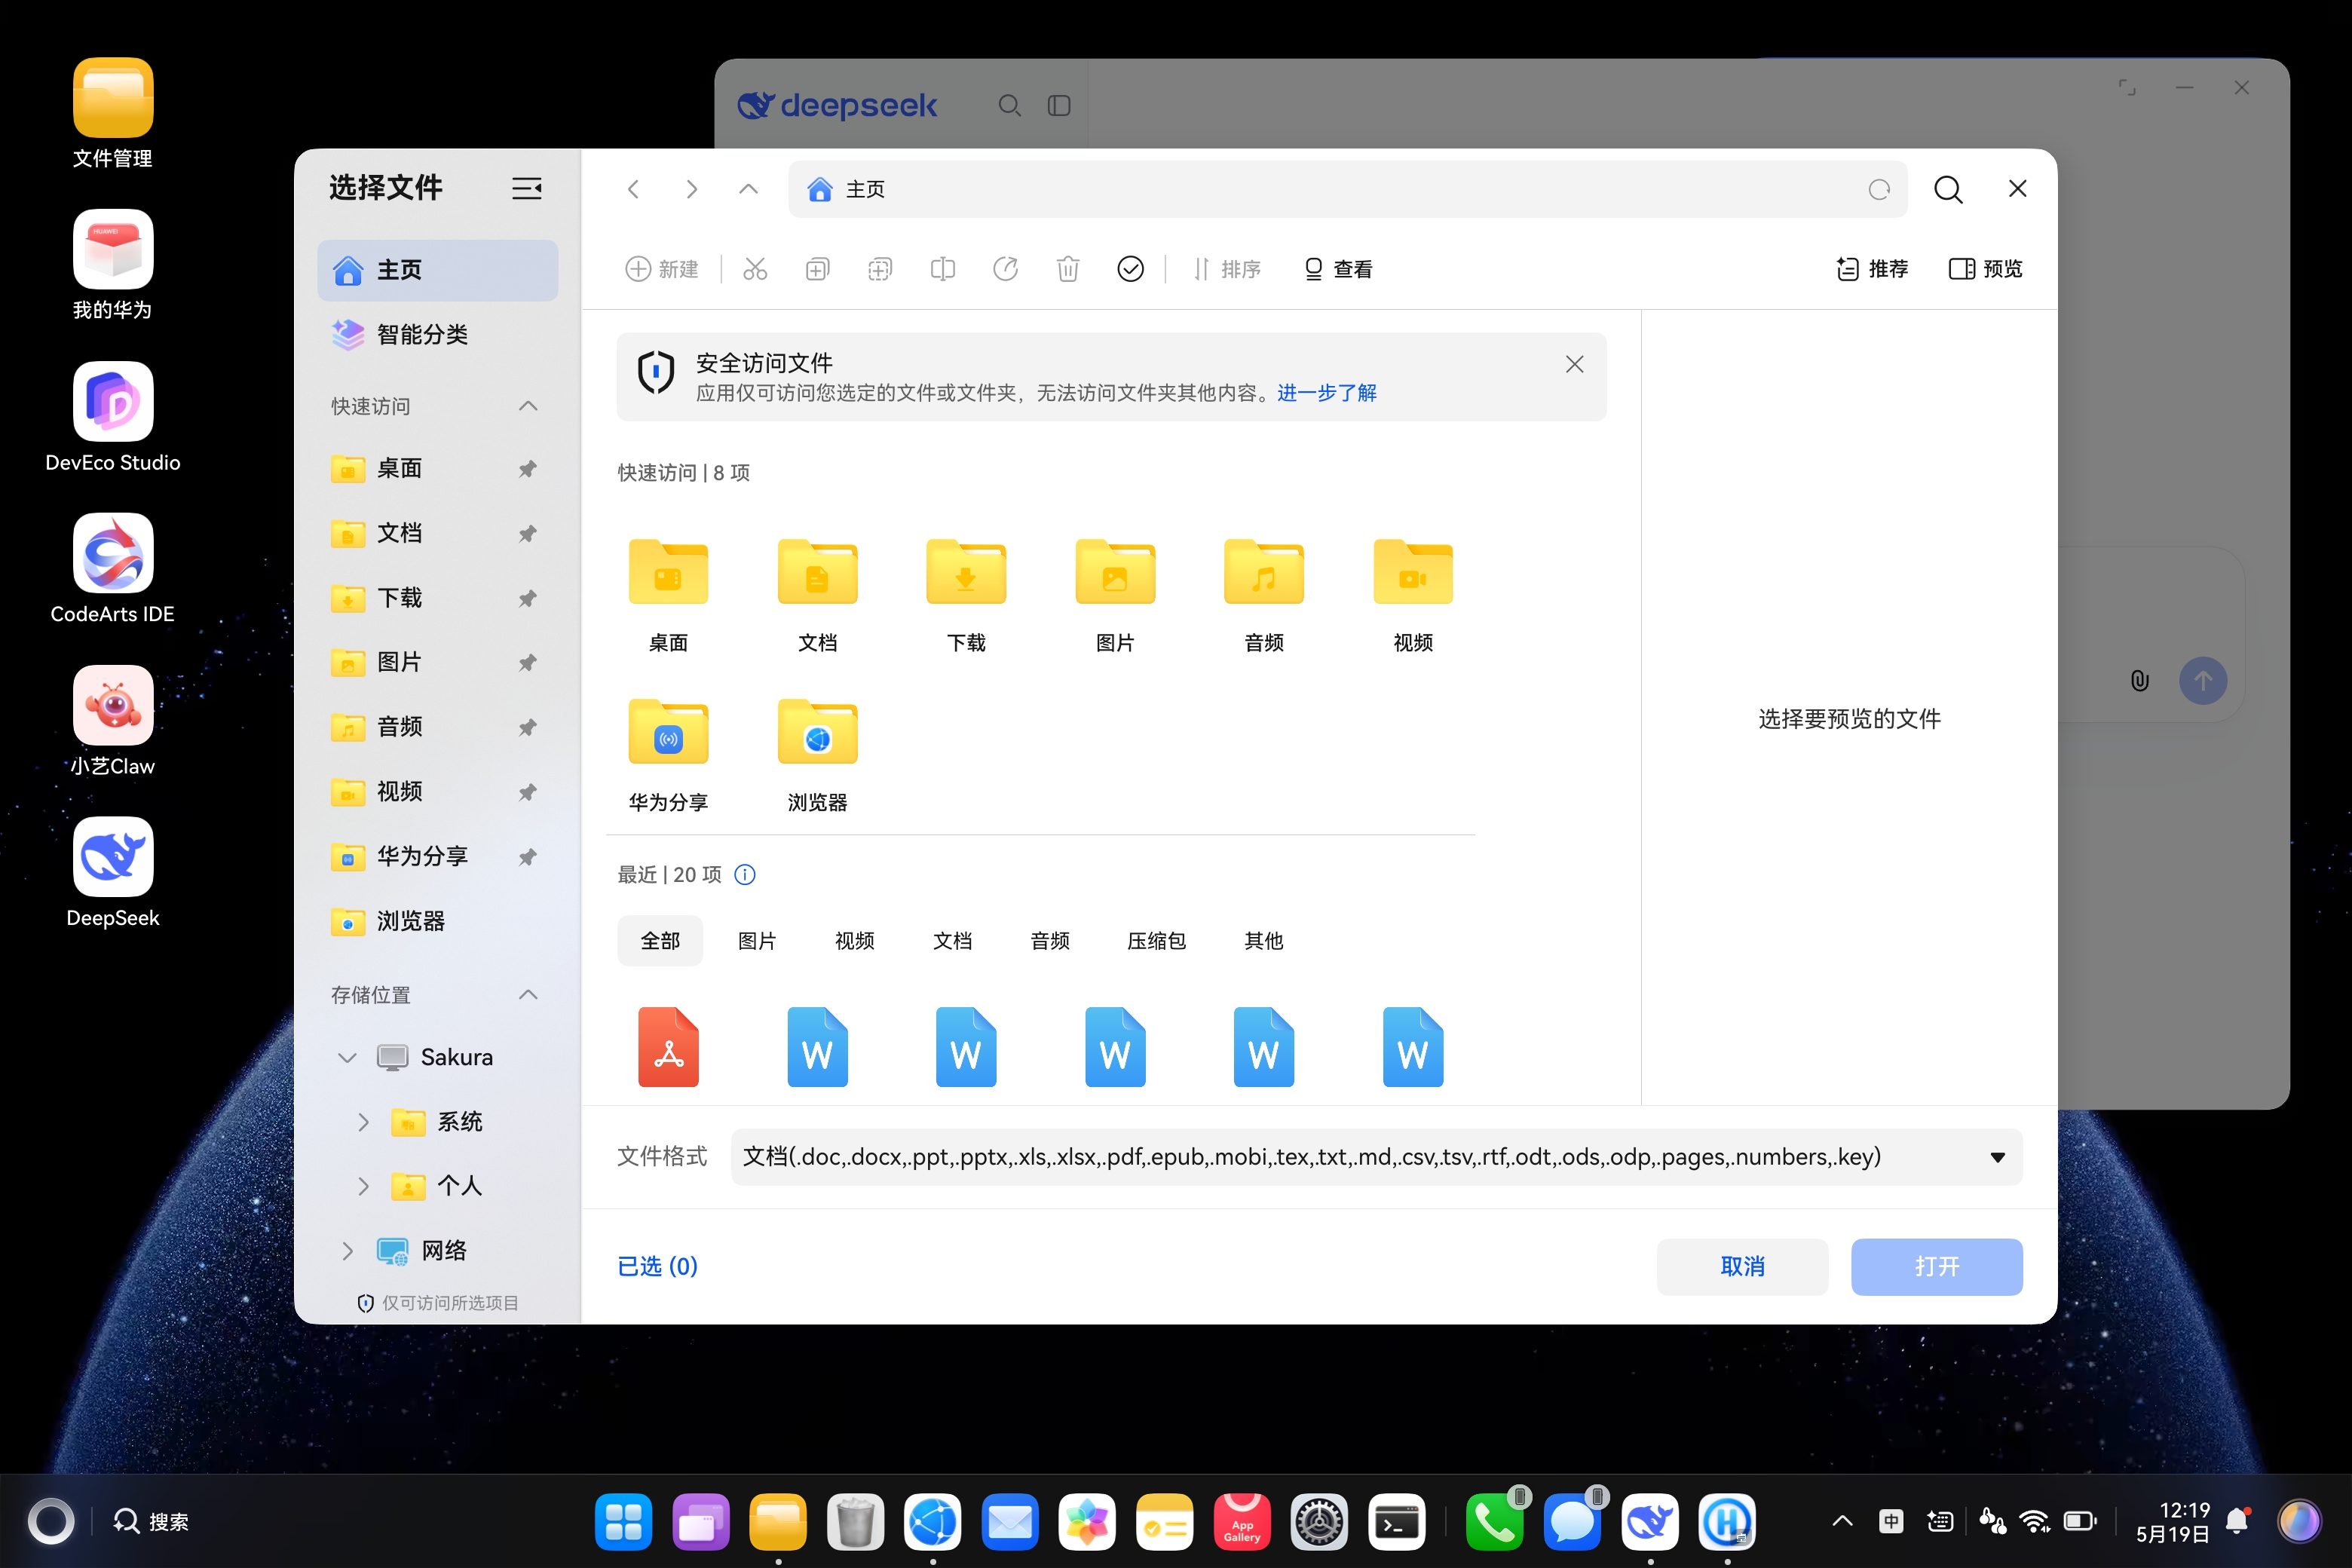Image resolution: width=2352 pixels, height=1568 pixels.
Task: Toggle the Preview (预览) pane
Action: 1986,269
